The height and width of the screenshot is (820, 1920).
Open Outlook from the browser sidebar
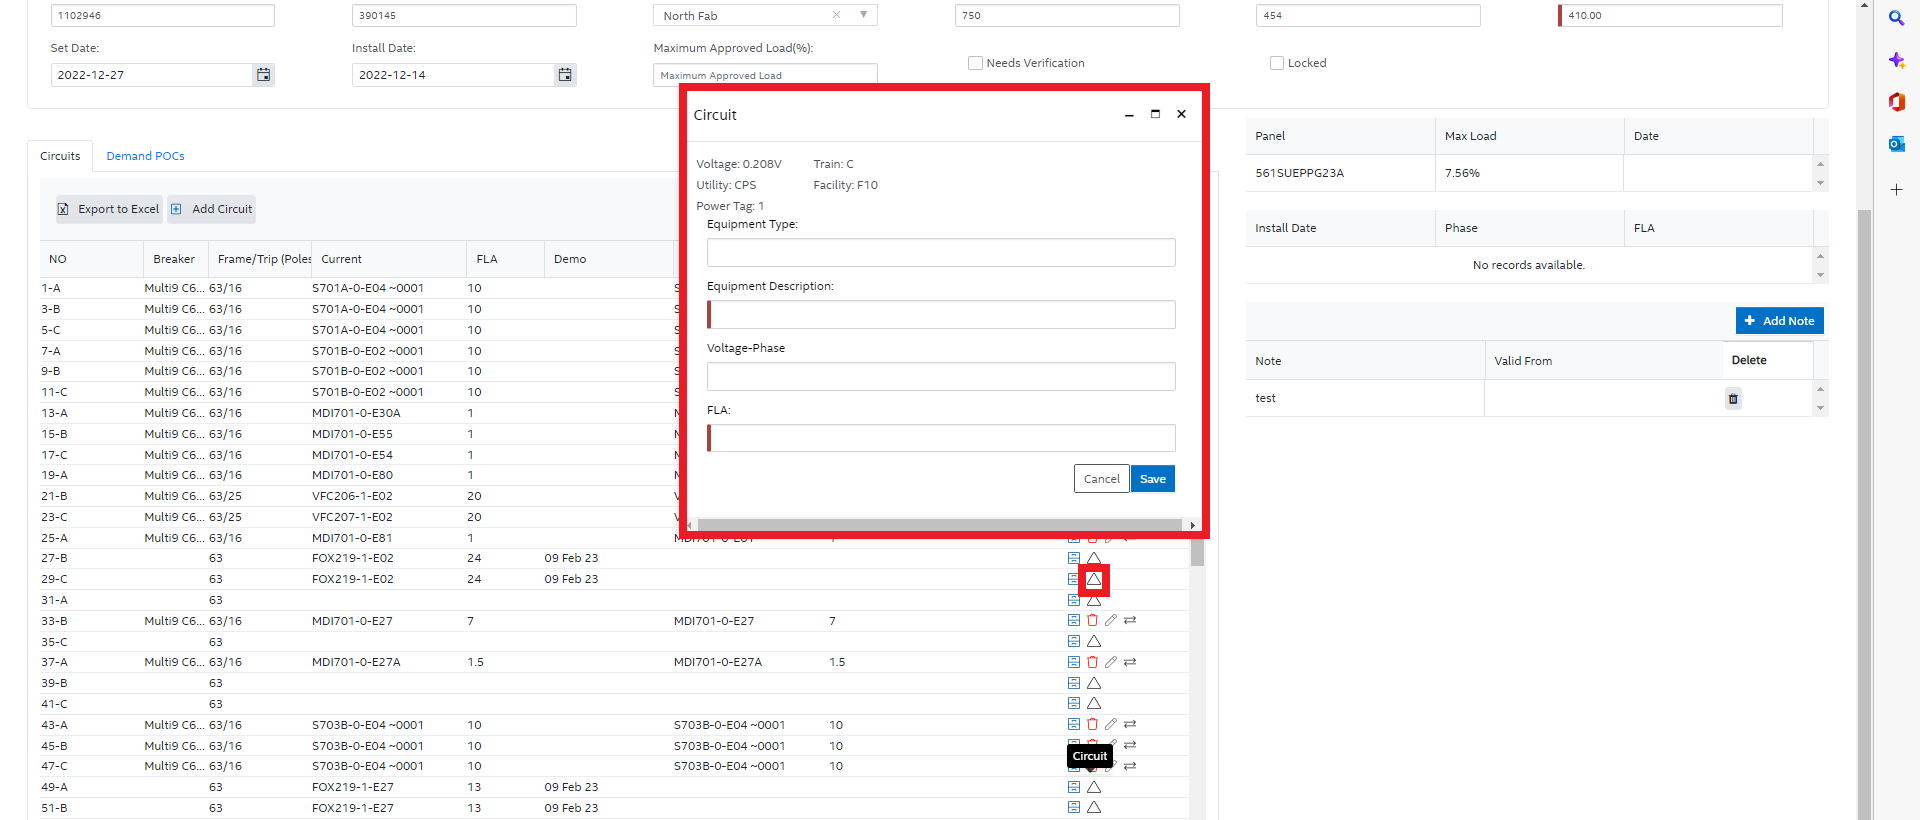(x=1896, y=144)
